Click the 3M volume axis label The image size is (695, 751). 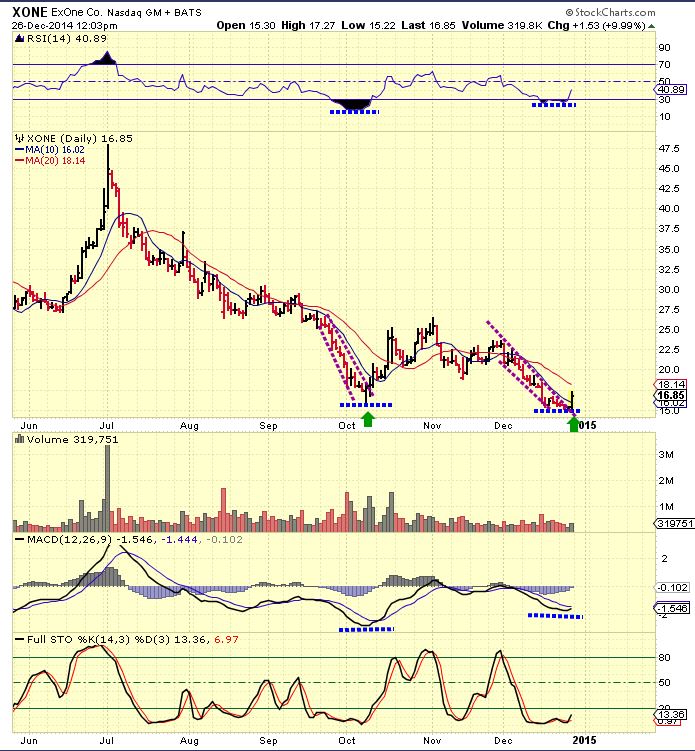[666, 455]
